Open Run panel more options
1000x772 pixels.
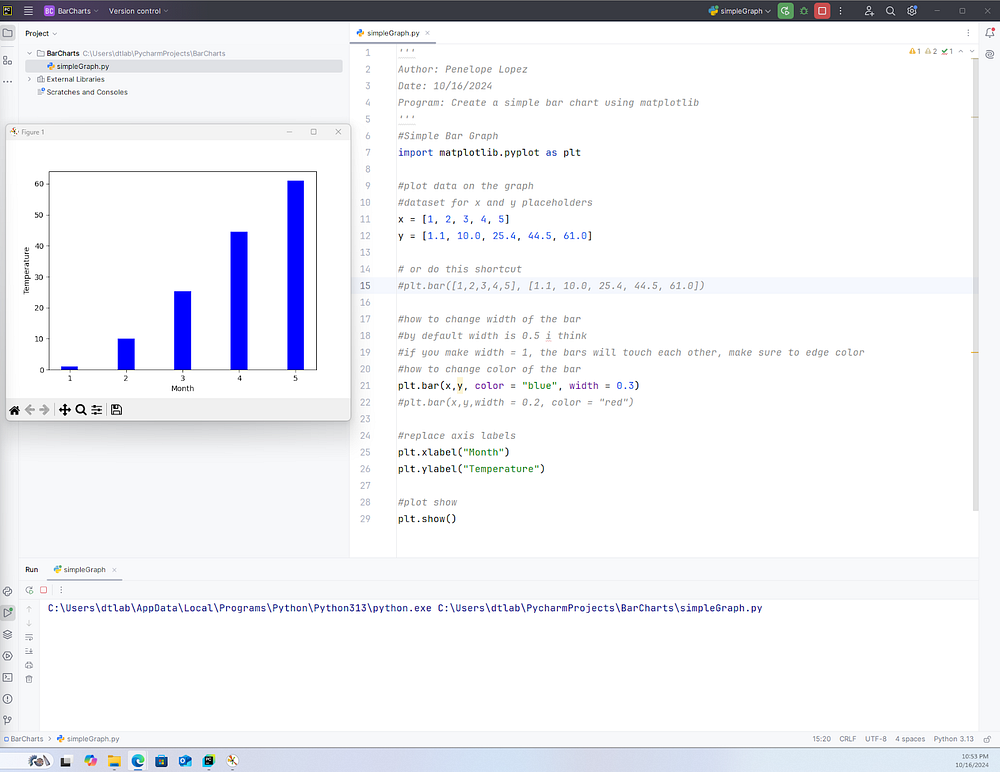click(x=61, y=590)
